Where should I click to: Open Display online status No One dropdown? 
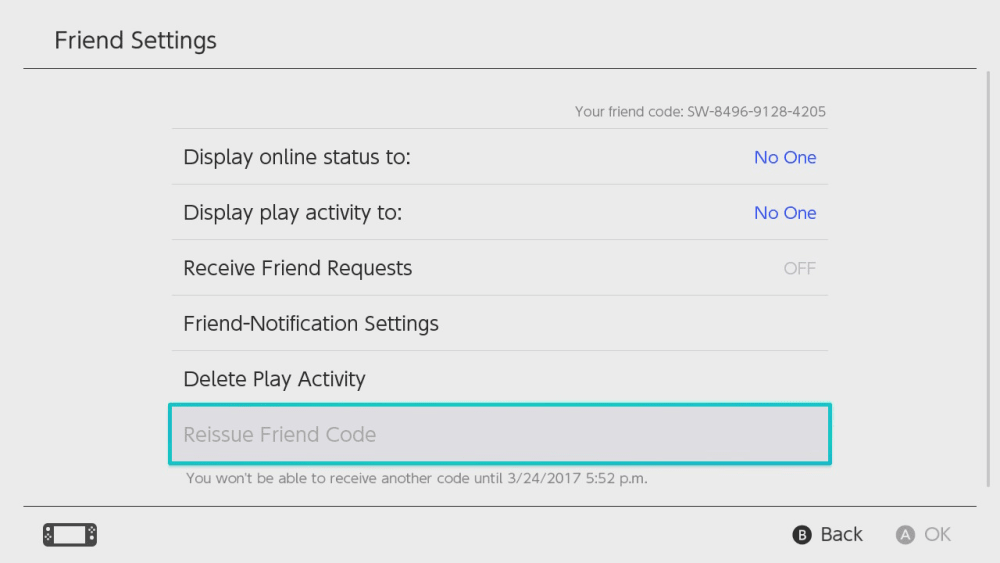[784, 157]
